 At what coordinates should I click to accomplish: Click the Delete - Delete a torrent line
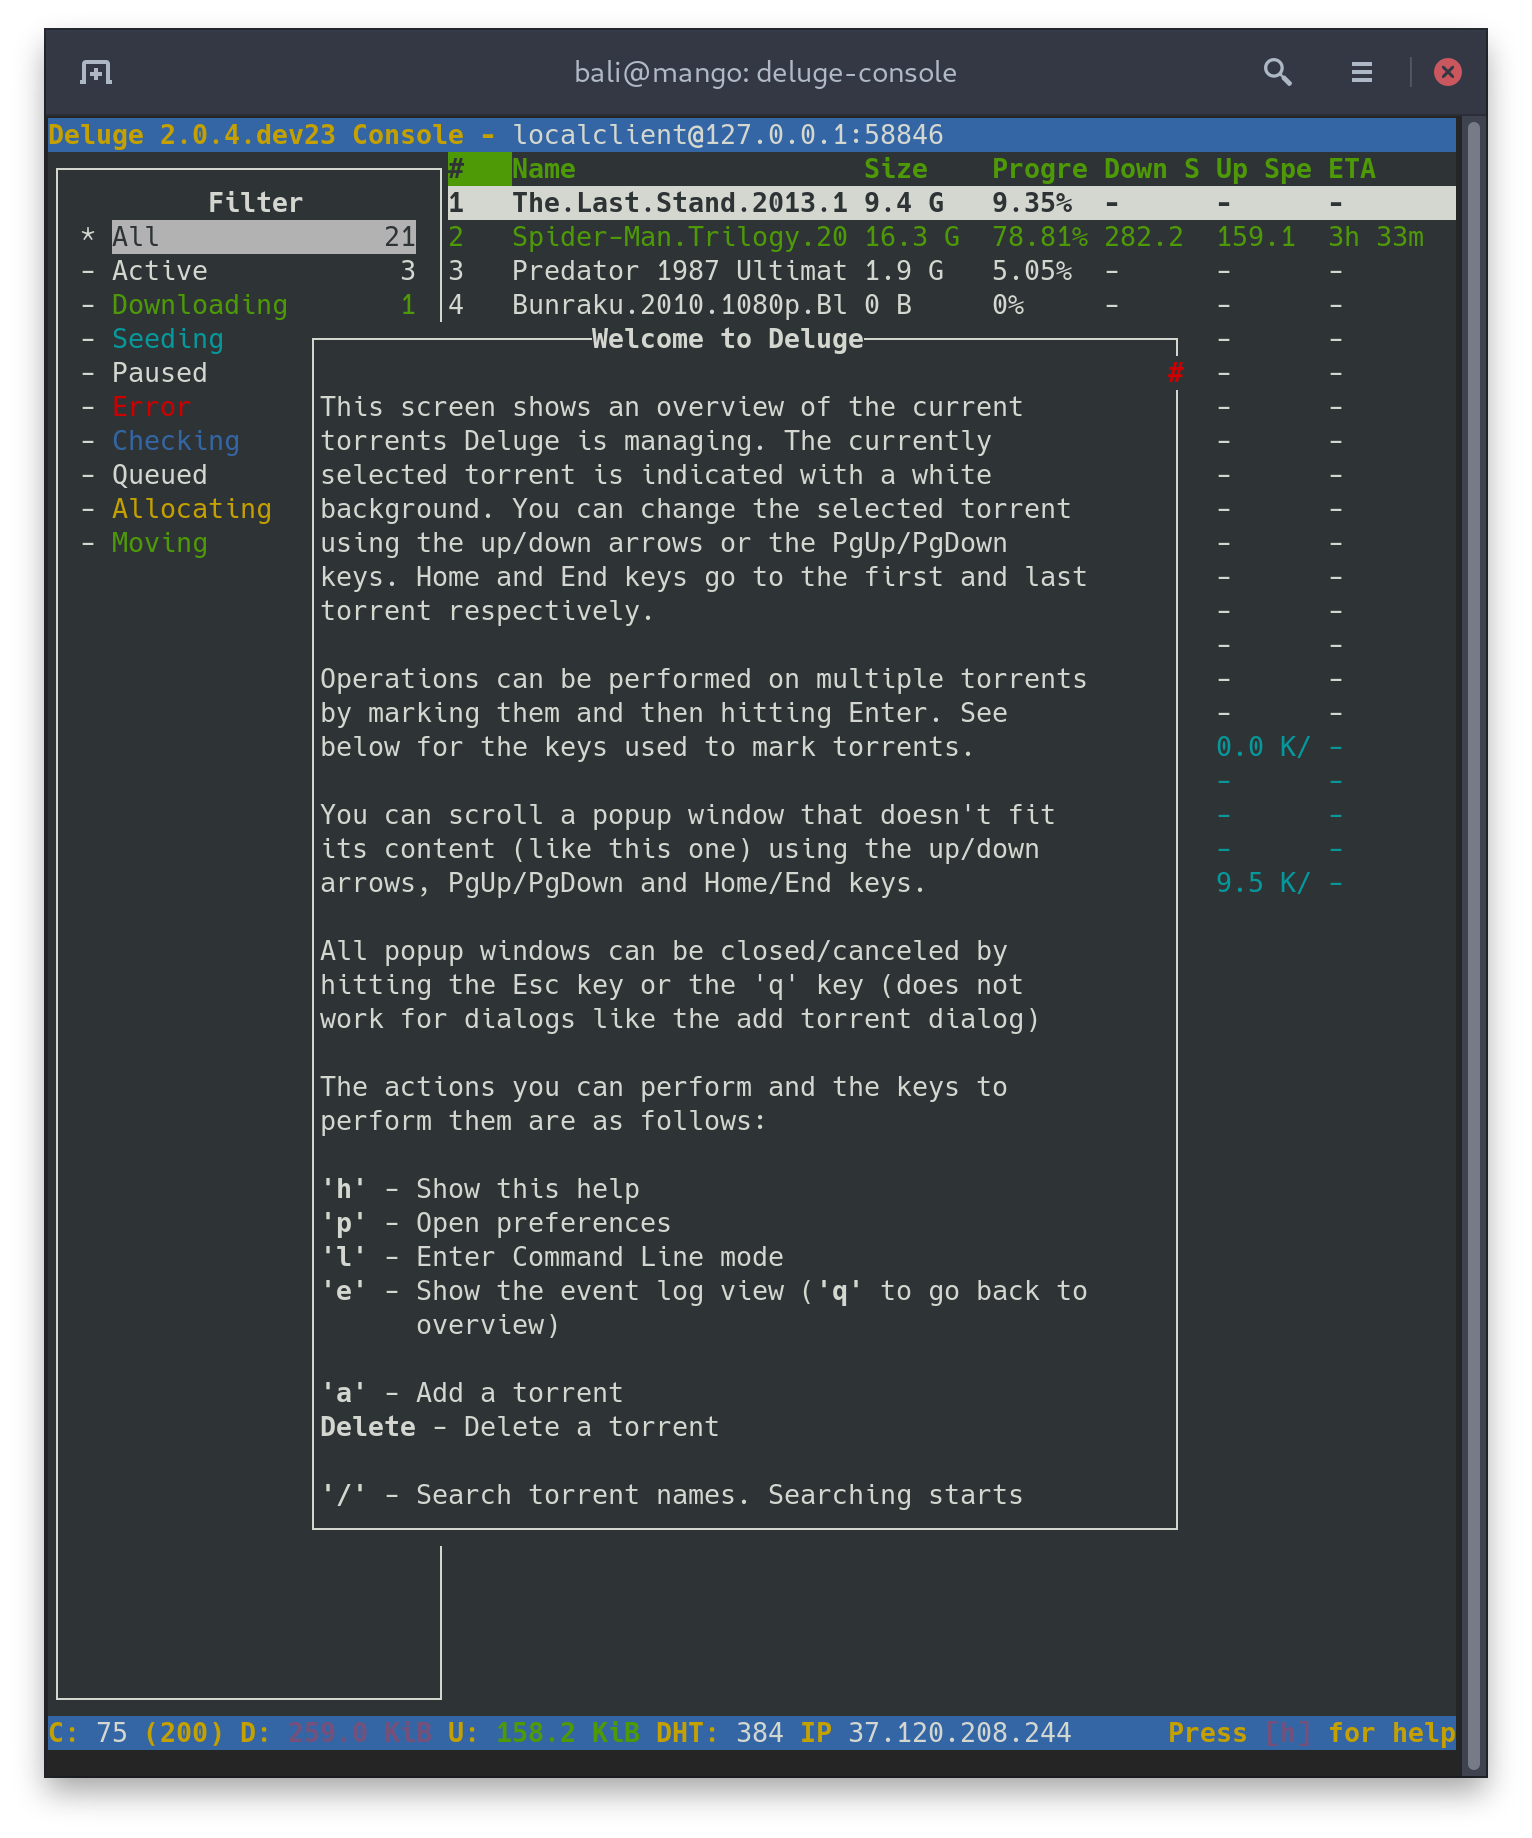[x=519, y=1427]
